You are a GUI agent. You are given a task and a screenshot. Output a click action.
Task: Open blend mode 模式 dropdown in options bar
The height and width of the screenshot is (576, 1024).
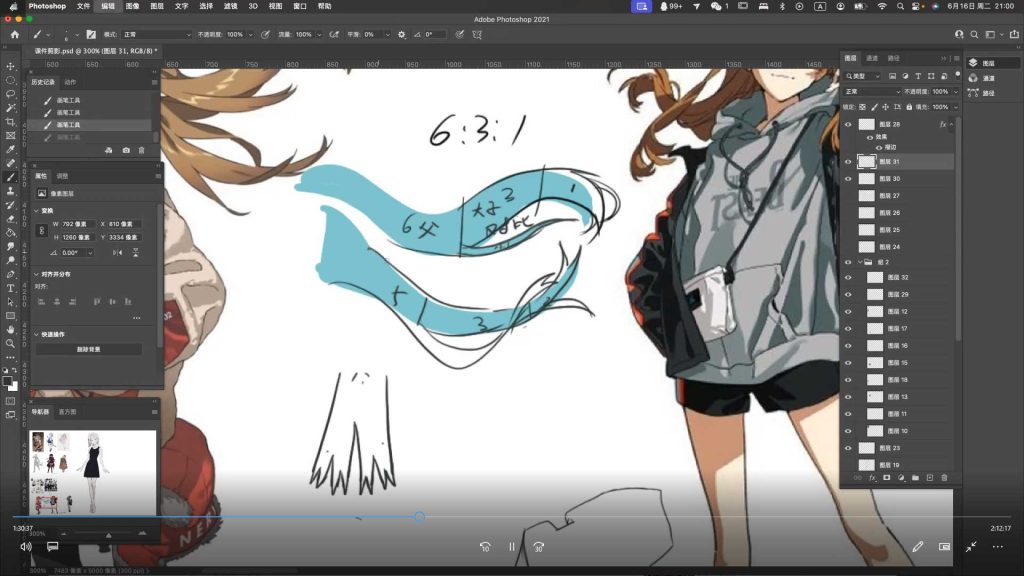157,35
